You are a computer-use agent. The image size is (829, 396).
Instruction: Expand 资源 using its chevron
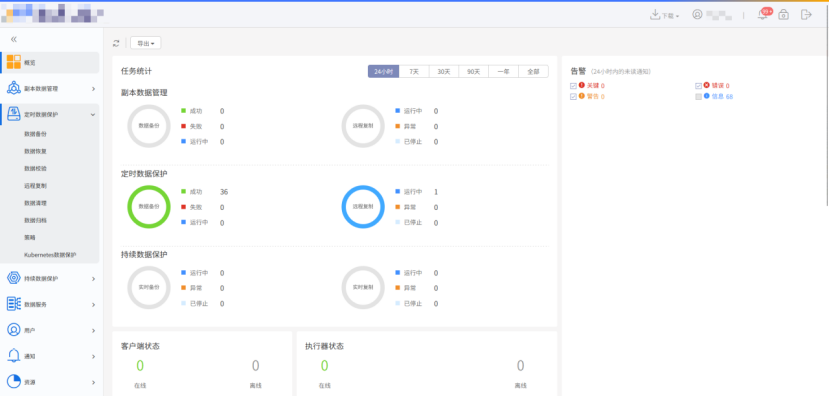(93, 382)
